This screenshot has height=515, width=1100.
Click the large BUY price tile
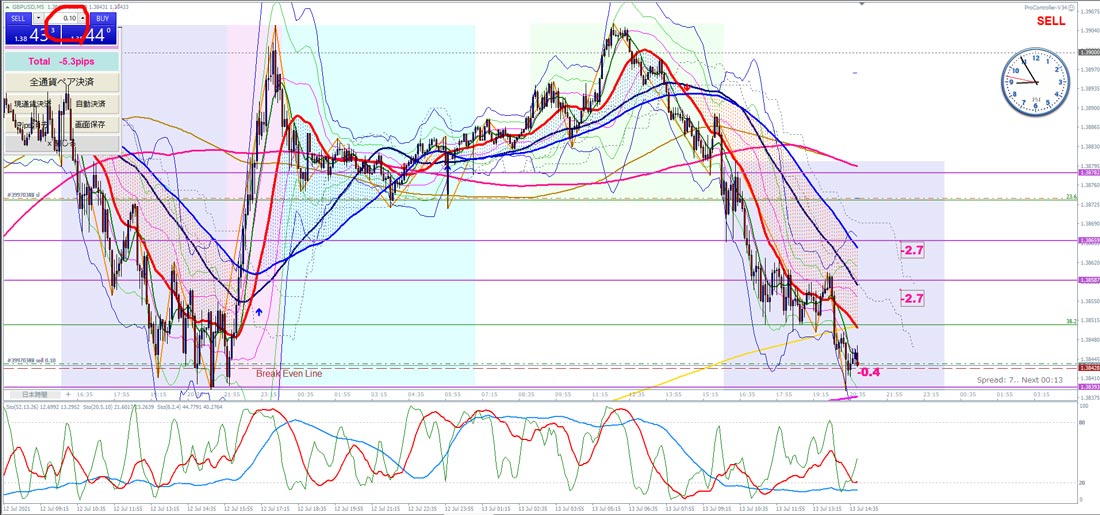tap(89, 35)
